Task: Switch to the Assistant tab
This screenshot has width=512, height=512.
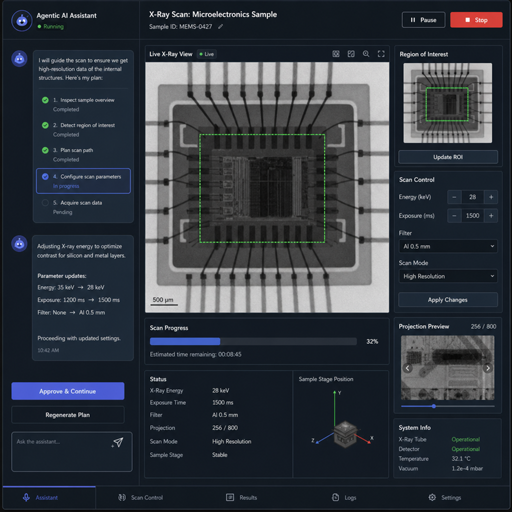Action: pyautogui.click(x=49, y=498)
